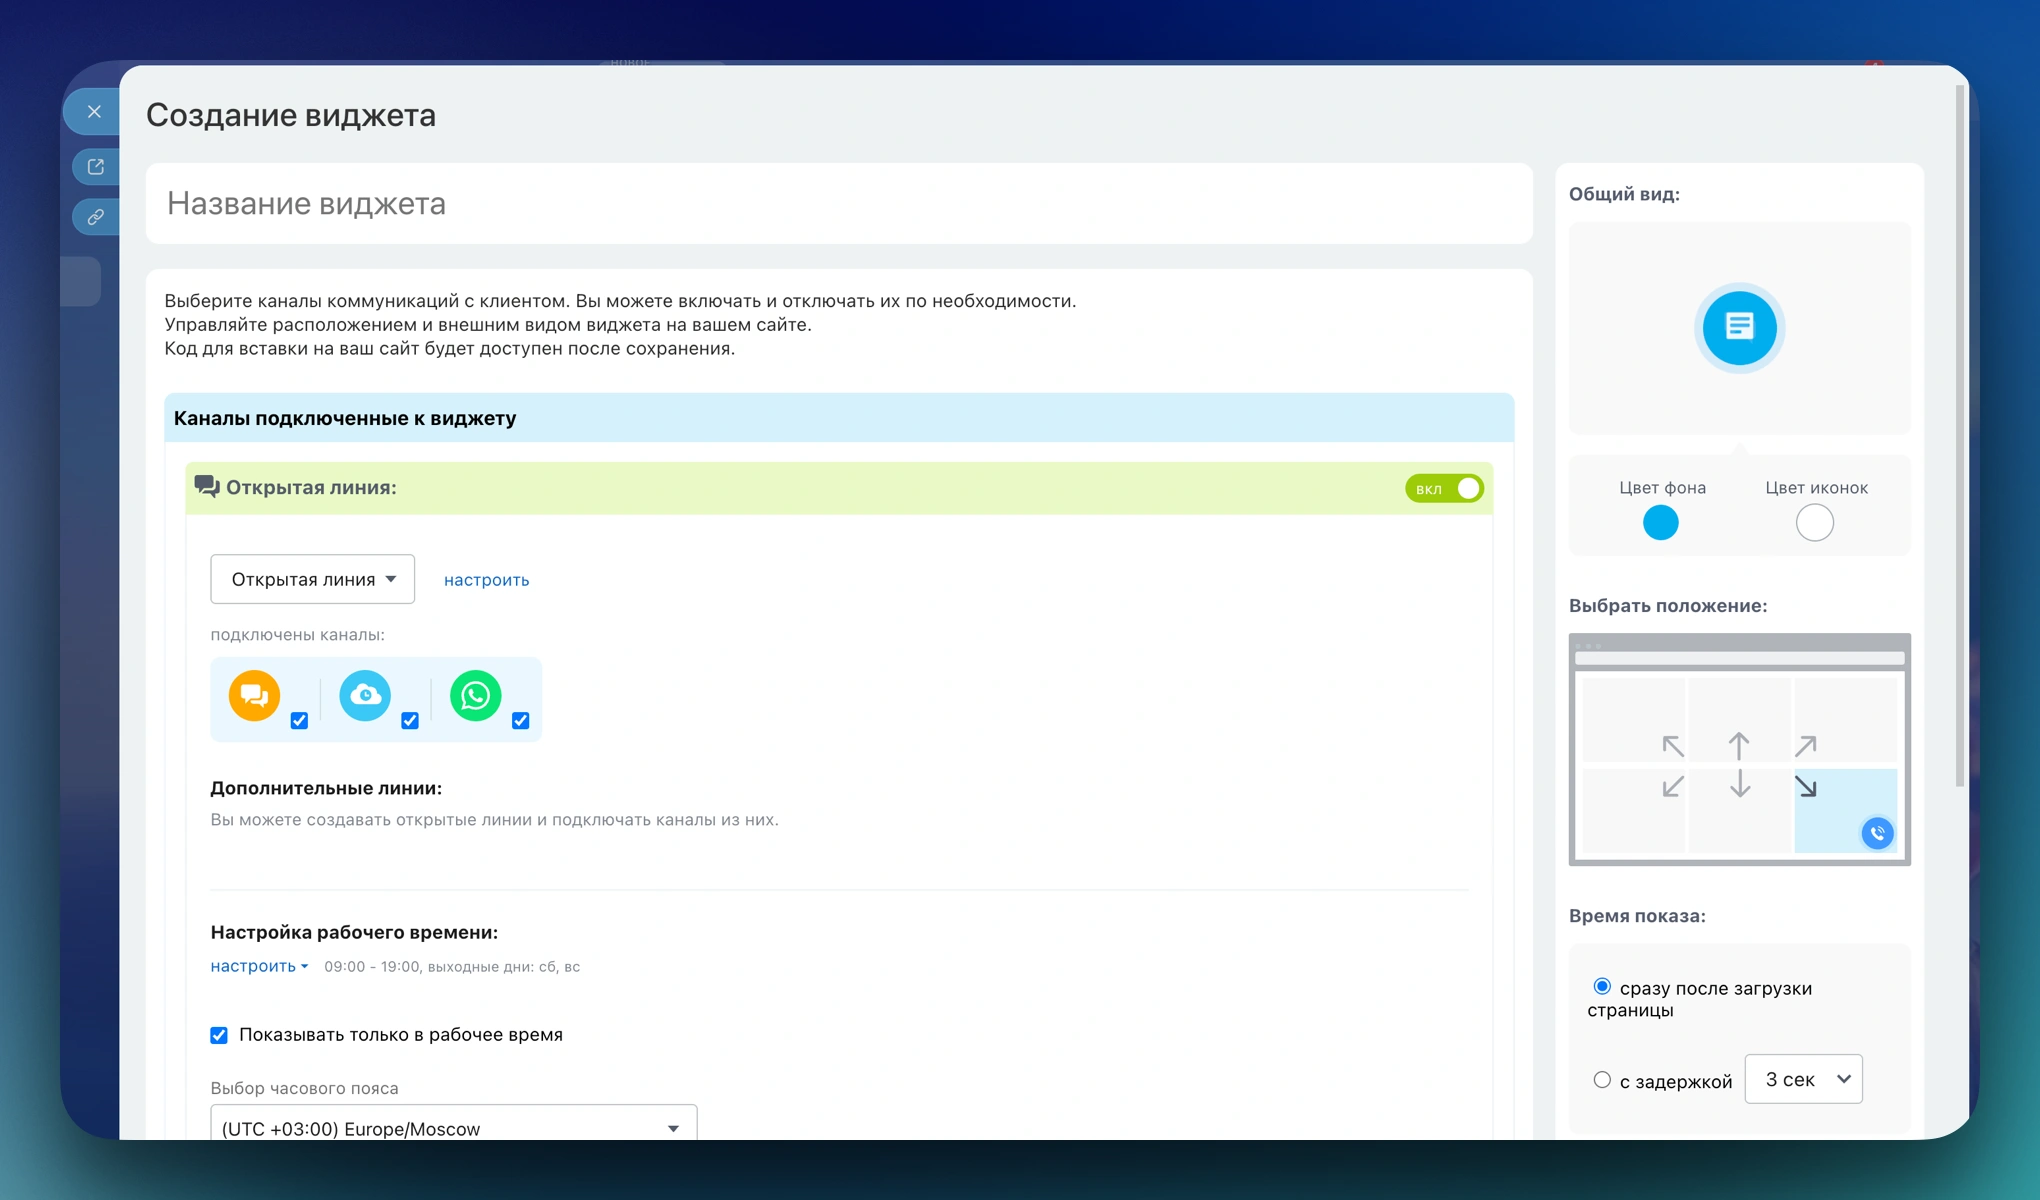Select top-right position arrow

point(1805,746)
